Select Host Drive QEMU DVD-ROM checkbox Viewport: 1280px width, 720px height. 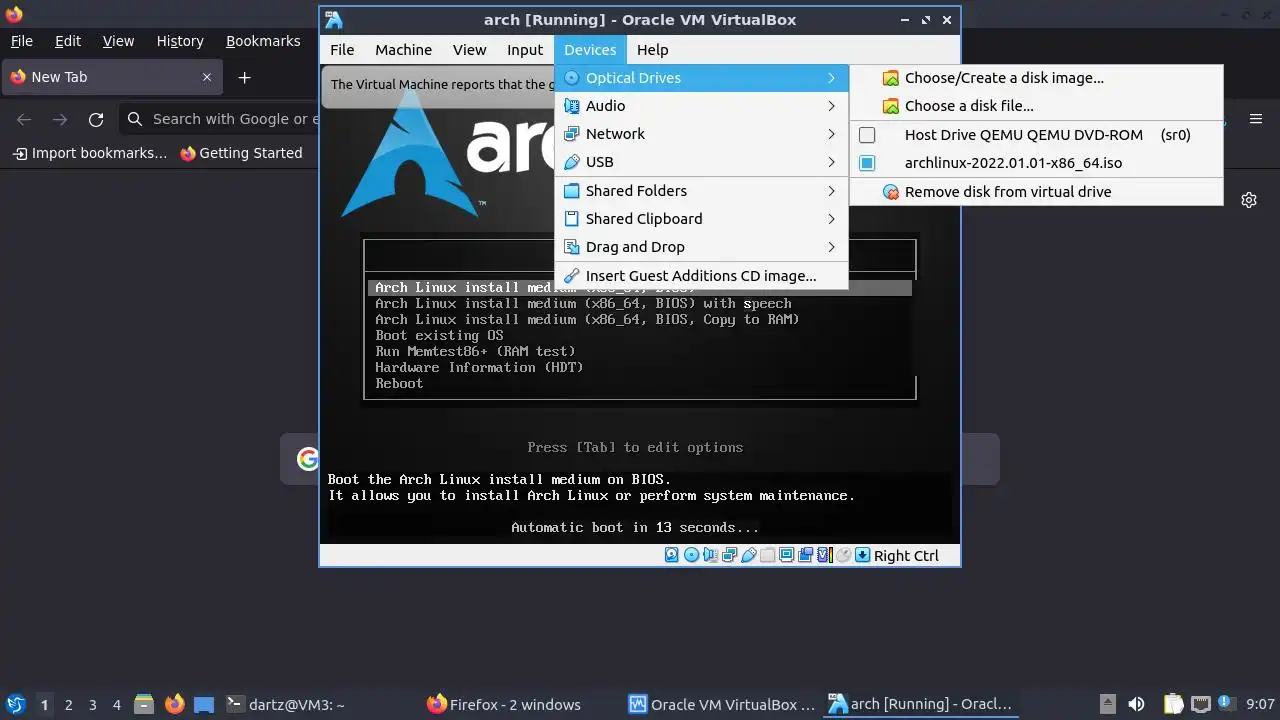pyautogui.click(x=867, y=135)
